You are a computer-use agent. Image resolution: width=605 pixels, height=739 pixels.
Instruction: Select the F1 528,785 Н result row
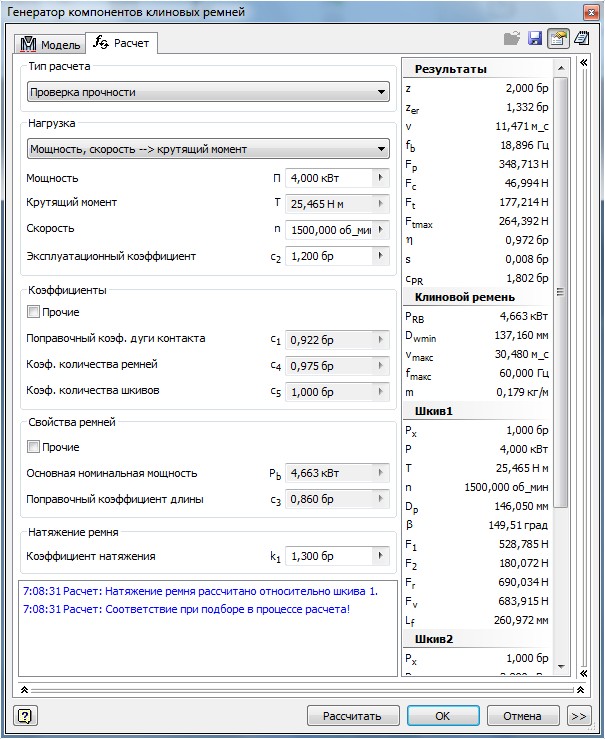[477, 544]
